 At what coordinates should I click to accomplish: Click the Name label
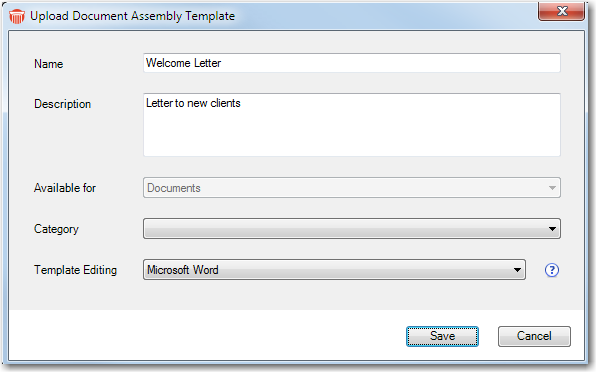pos(49,64)
